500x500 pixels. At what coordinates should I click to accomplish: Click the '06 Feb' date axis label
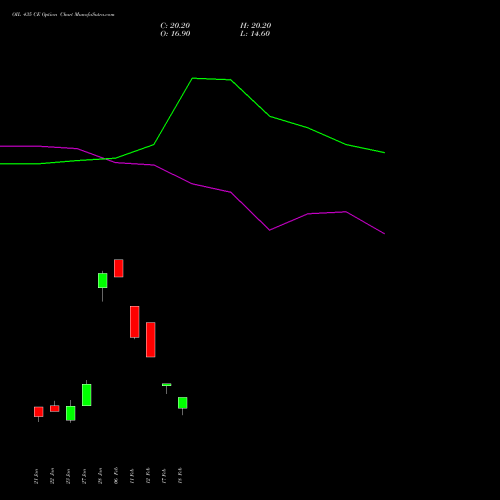tap(116, 476)
